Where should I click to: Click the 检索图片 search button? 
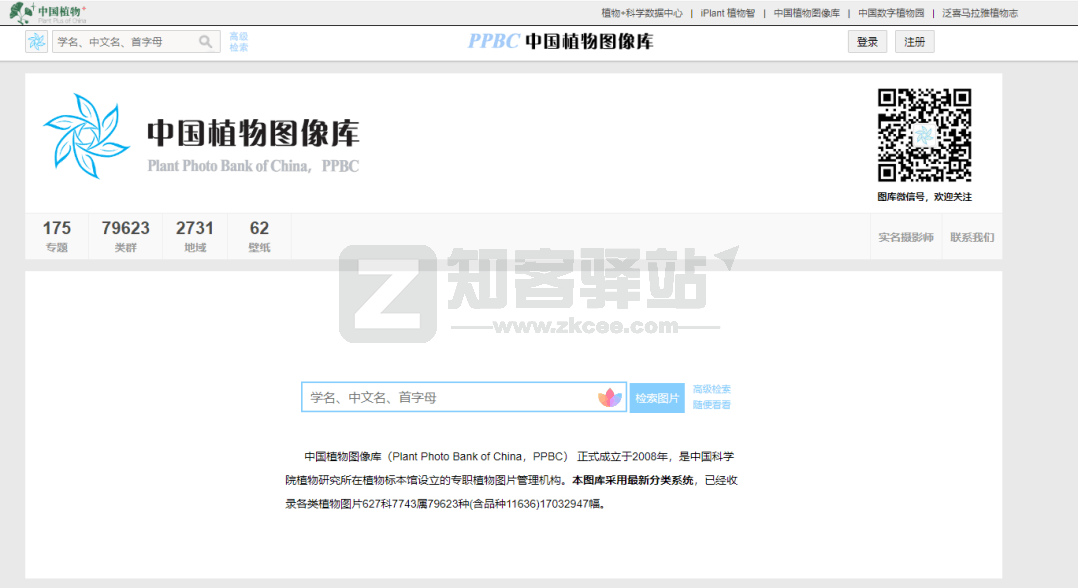[x=657, y=397]
